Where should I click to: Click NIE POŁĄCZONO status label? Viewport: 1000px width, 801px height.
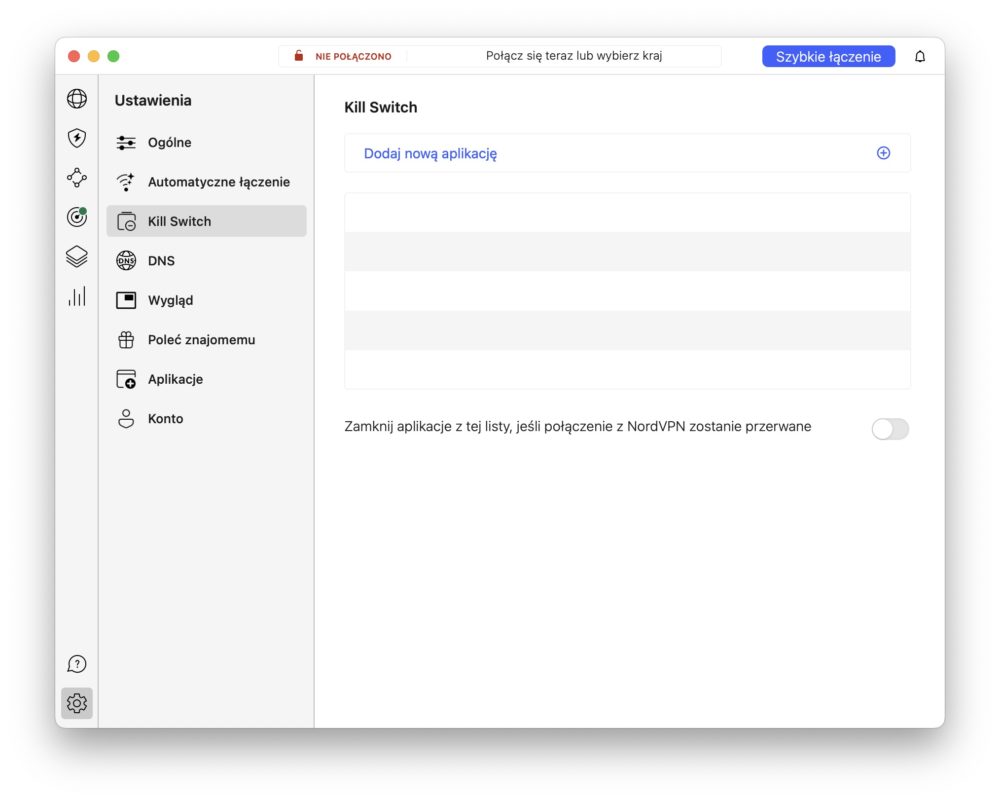click(x=353, y=57)
